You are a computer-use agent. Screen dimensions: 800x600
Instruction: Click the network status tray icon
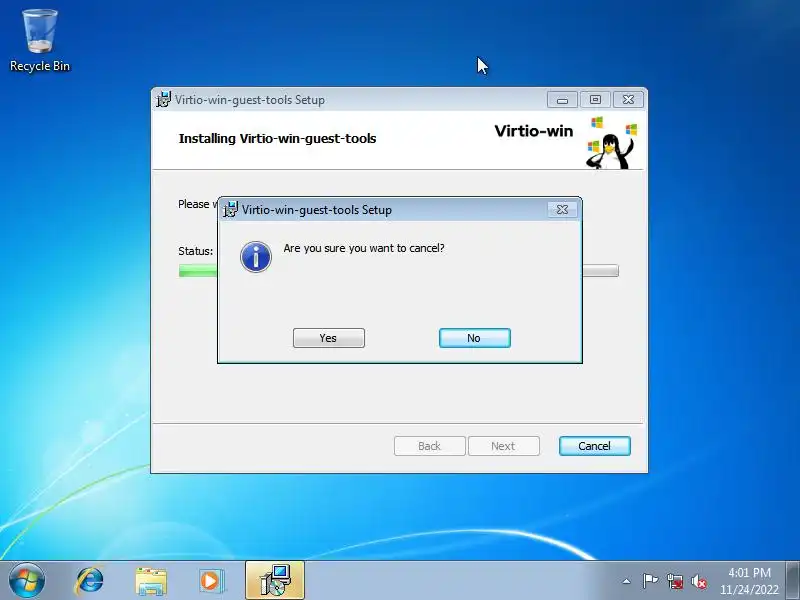tap(674, 581)
